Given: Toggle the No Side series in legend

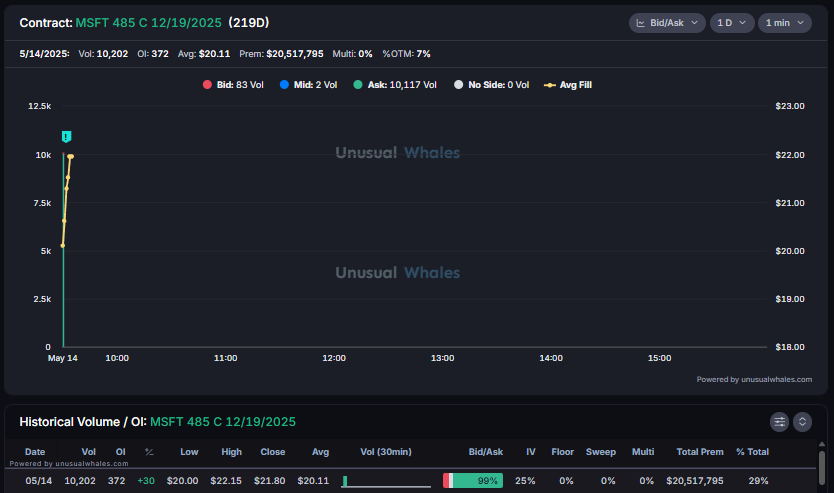Looking at the screenshot, I should point(491,85).
